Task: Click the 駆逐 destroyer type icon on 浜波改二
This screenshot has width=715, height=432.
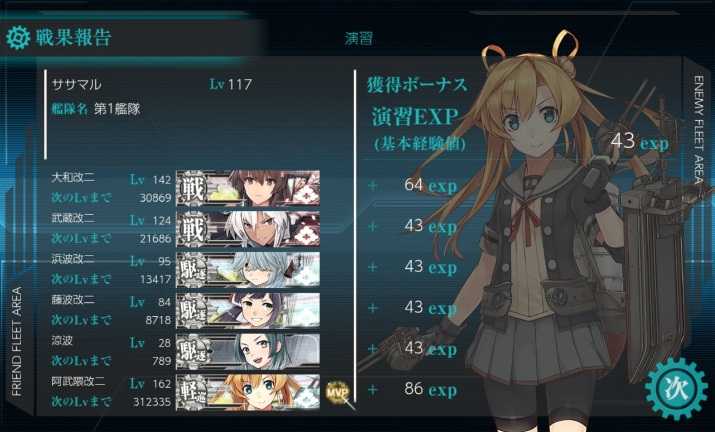Action: pos(192,270)
